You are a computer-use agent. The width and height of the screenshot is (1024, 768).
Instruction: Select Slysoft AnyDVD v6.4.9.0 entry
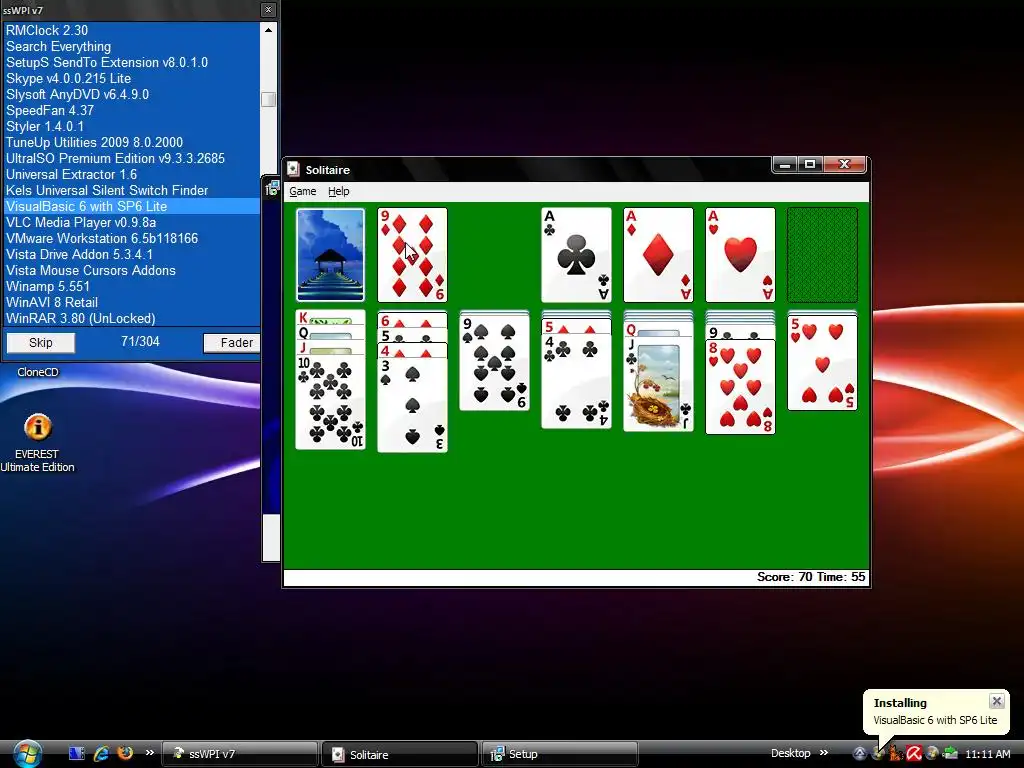pos(131,94)
